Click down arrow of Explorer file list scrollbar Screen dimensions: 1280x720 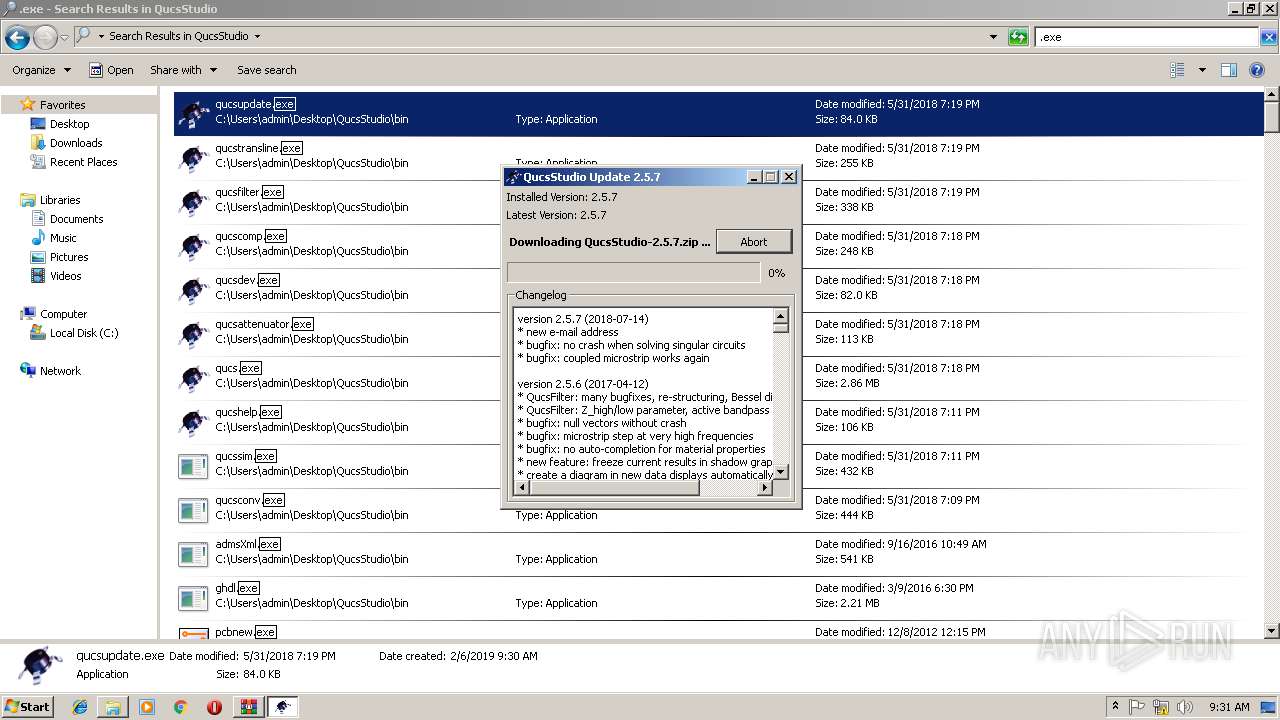1271,631
